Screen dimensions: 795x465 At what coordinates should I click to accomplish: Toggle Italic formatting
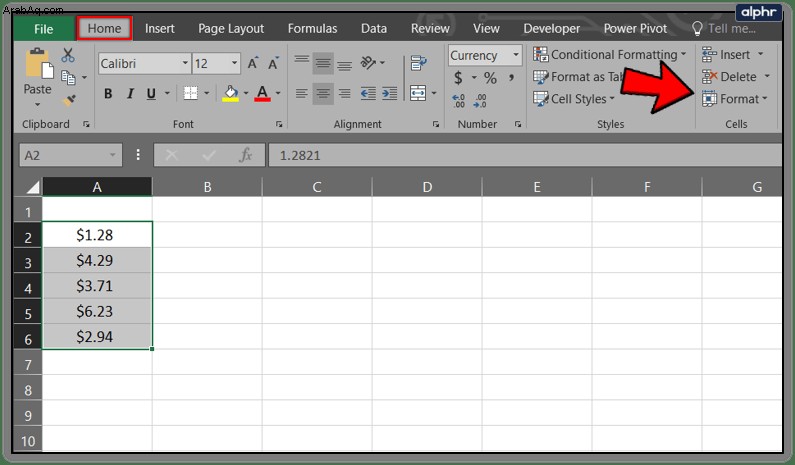pyautogui.click(x=130, y=94)
